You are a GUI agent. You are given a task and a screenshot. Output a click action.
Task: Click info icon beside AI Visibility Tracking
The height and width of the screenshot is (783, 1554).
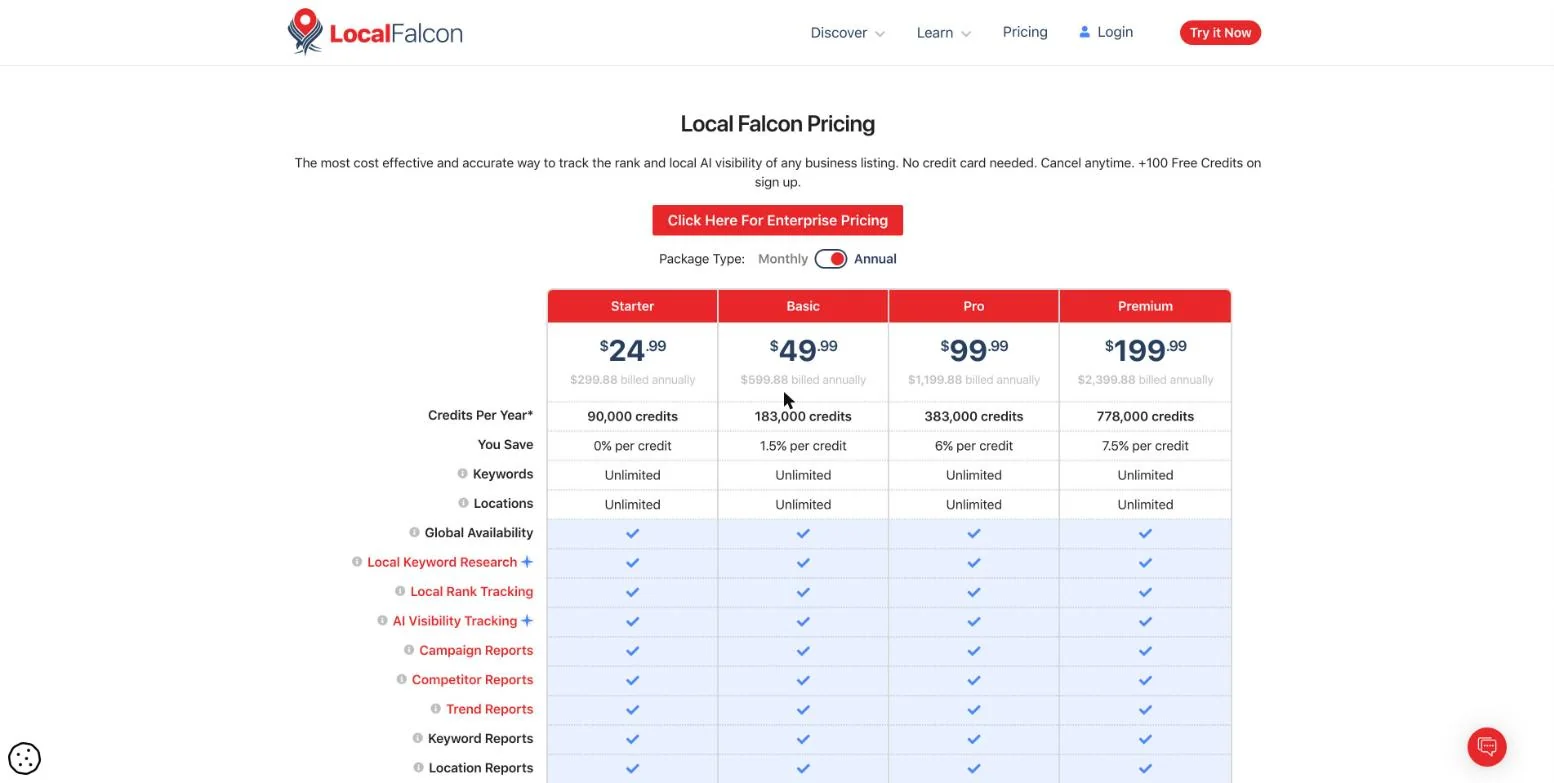[x=382, y=621]
